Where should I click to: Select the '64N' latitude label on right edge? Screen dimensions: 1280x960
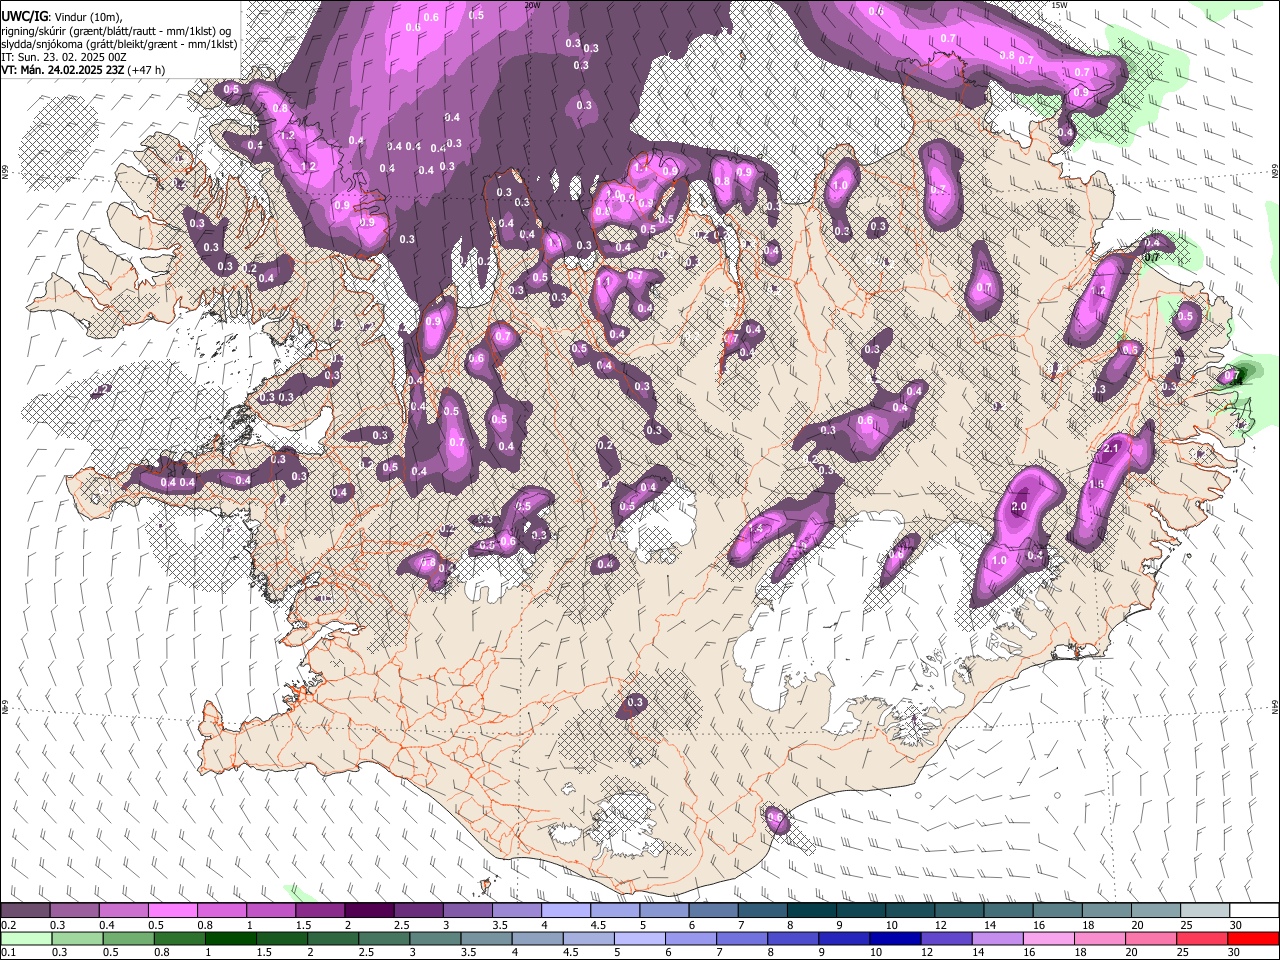click(1275, 706)
